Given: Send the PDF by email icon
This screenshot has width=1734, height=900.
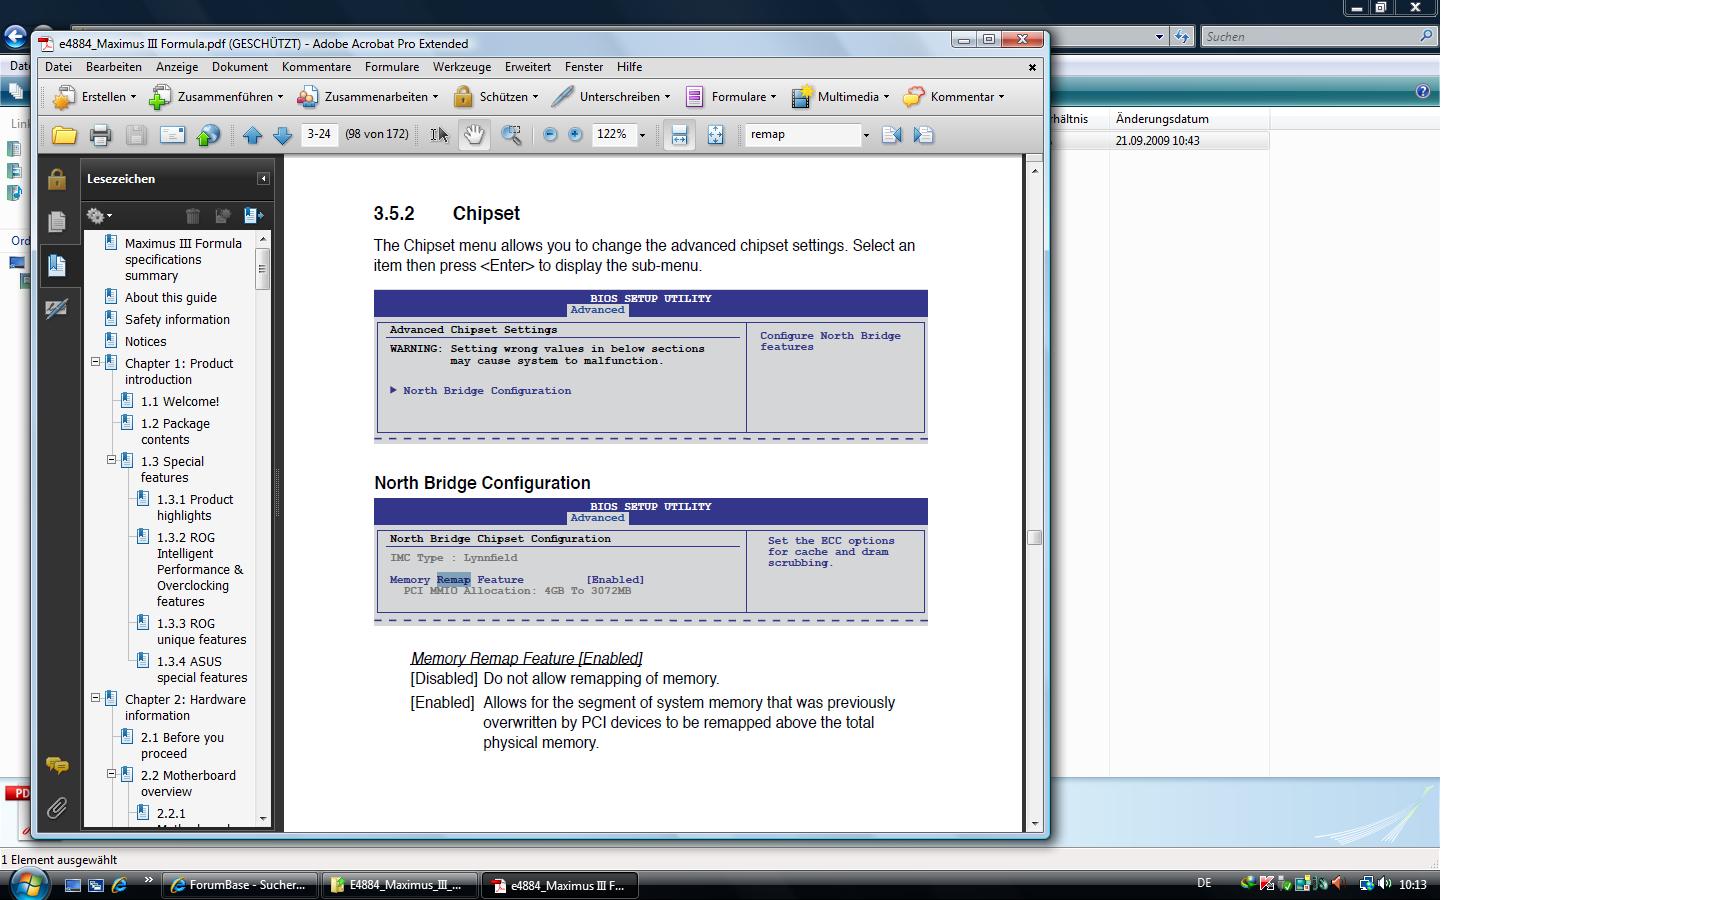Looking at the screenshot, I should click(172, 135).
